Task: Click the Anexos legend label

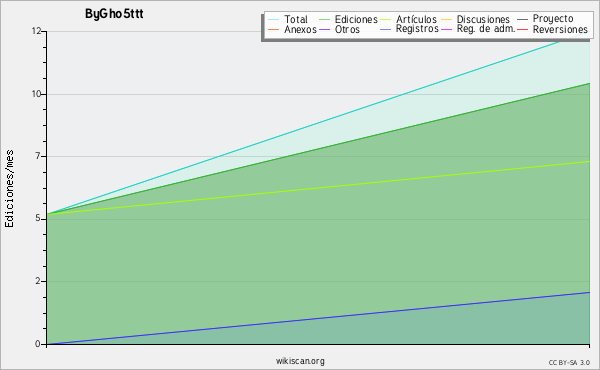Action: (x=300, y=29)
